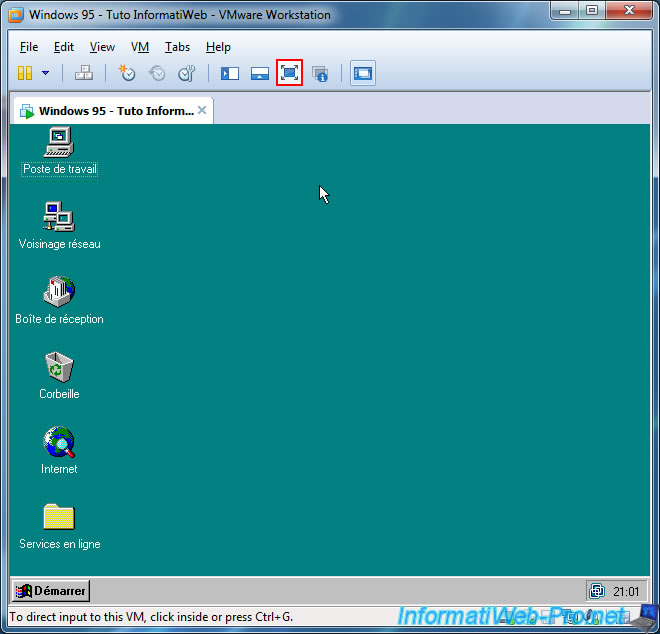Select the Services en ligne folder

pyautogui.click(x=59, y=526)
